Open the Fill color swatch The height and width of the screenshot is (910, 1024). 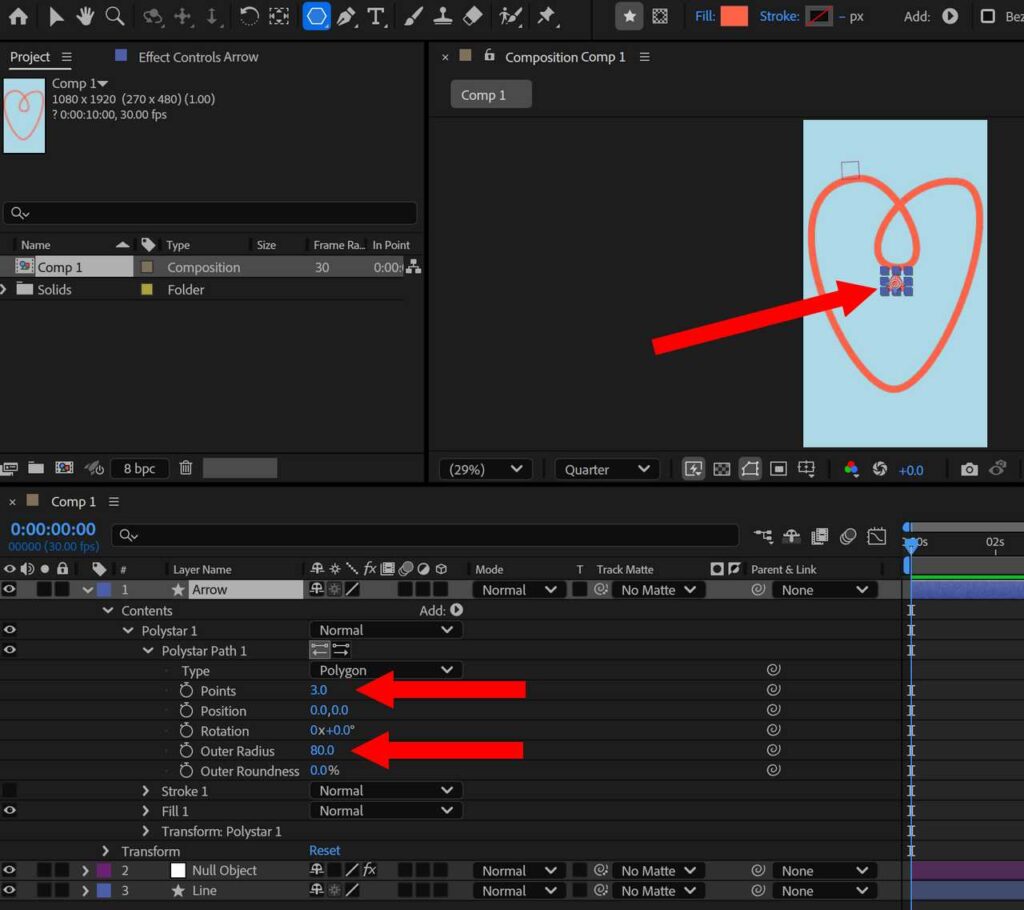tap(733, 16)
